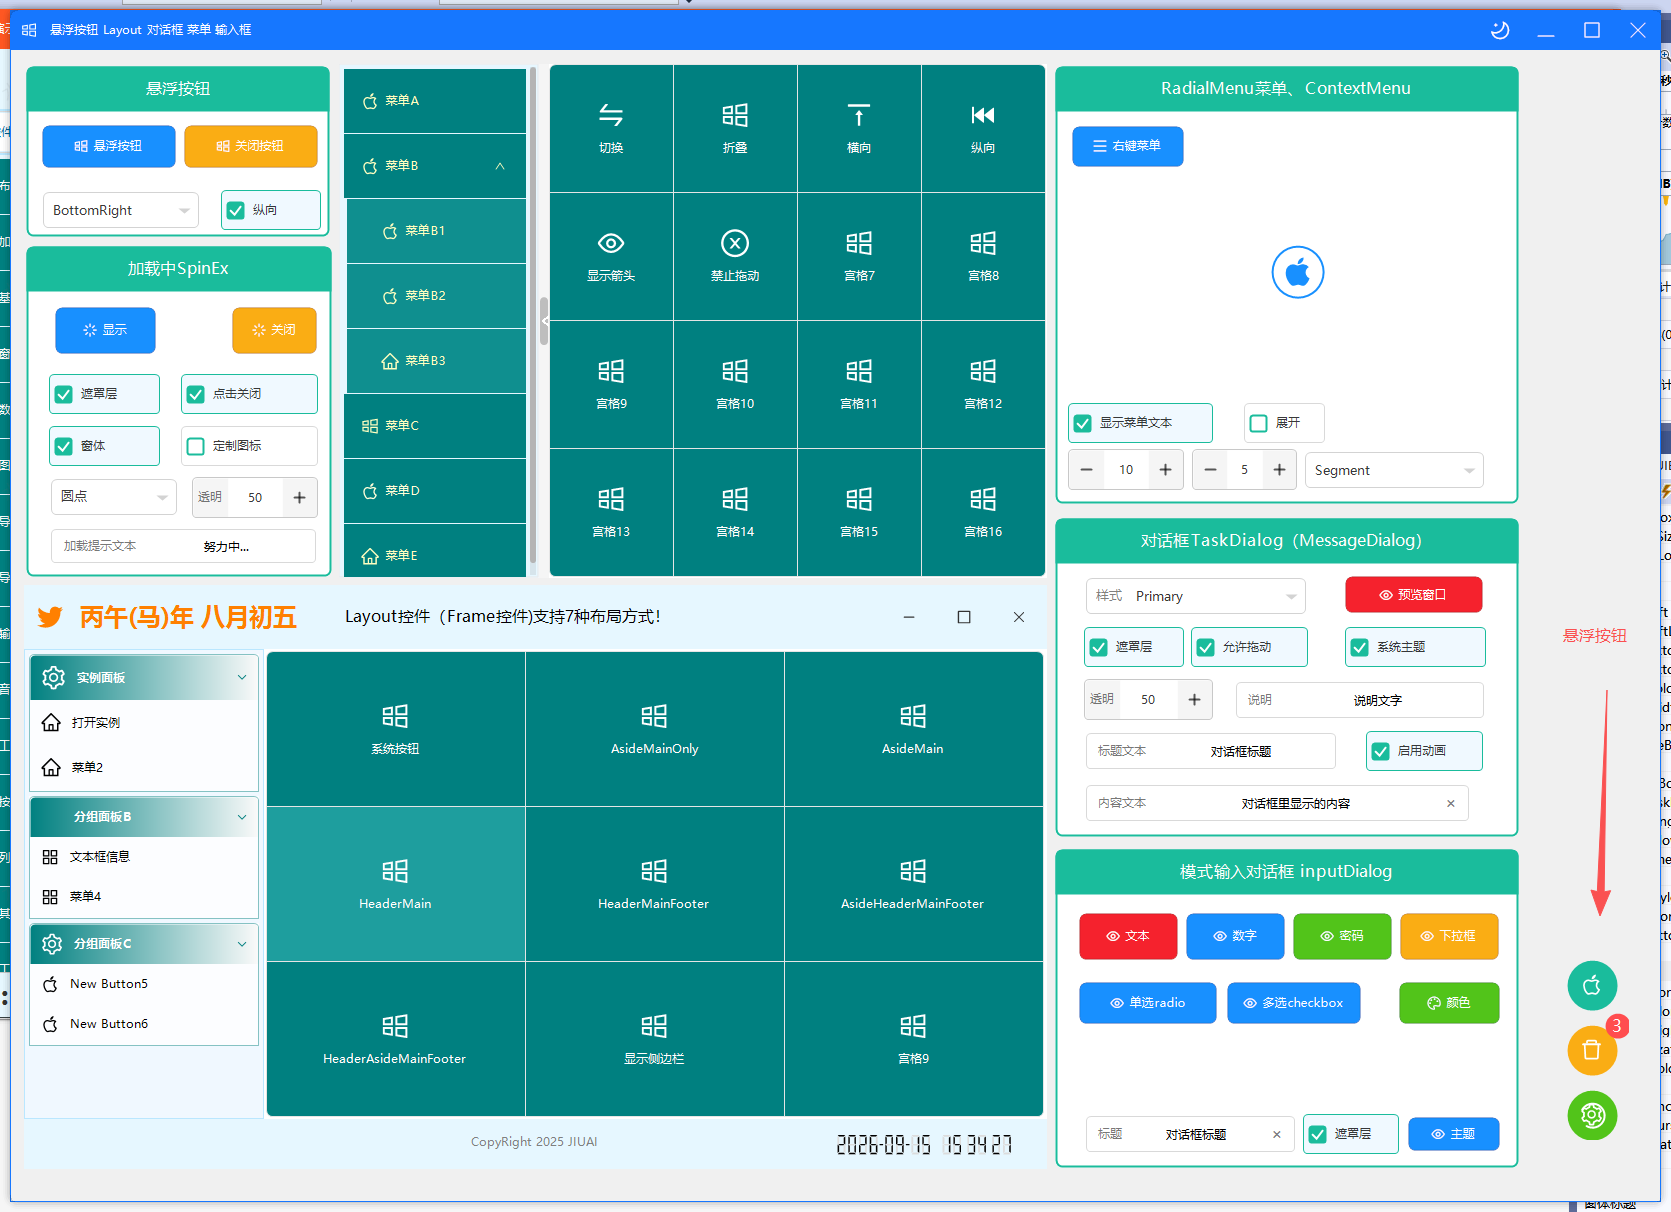Viewport: 1671px width, 1212px height.
Task: Click the 纵向 skip-to-start tile
Action: pos(983,128)
